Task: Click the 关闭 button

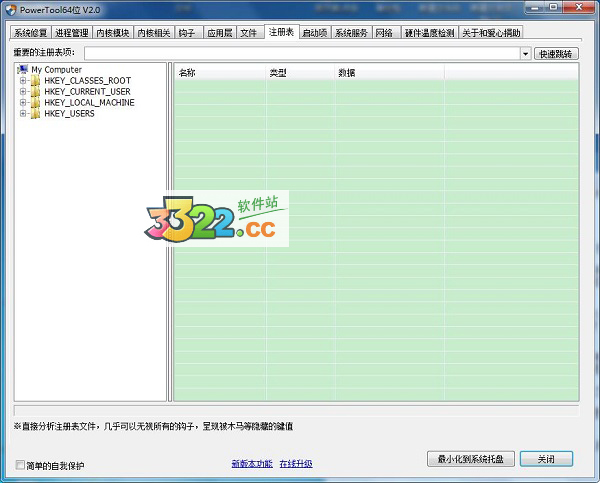Action: point(546,459)
